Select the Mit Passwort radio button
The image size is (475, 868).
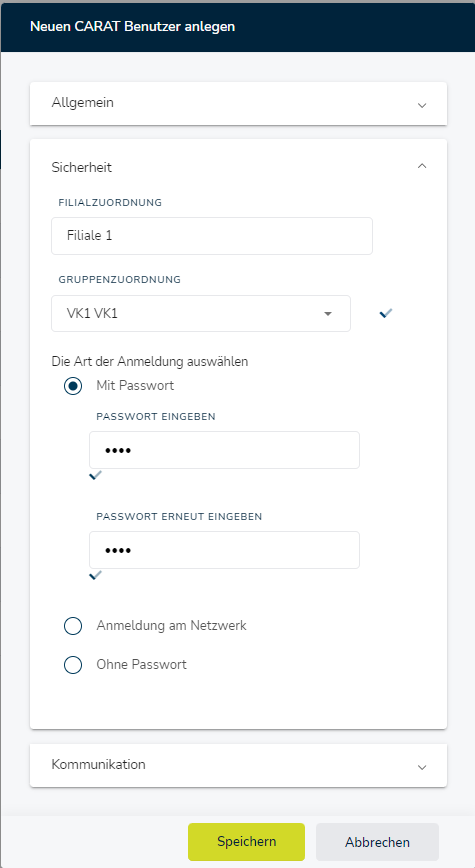coord(73,386)
